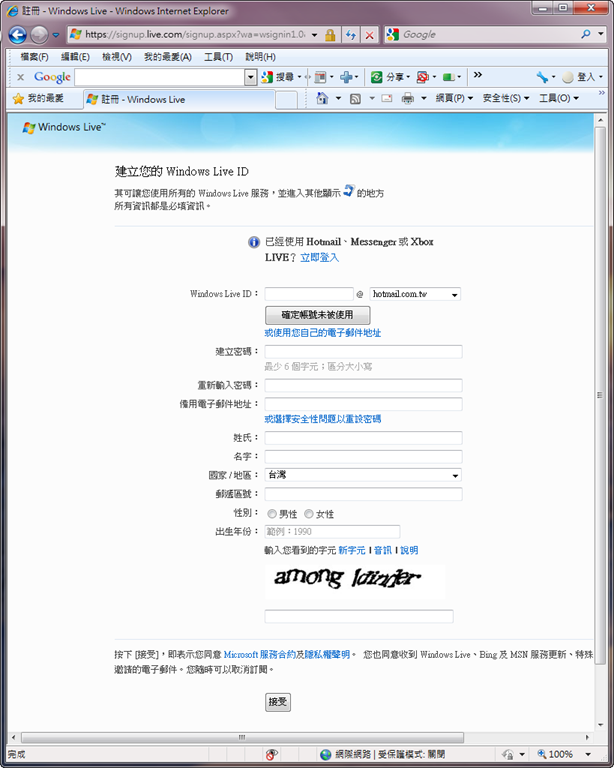The height and width of the screenshot is (768, 614).
Task: Click the Google toolbar search (搜尋) button
Action: [279, 77]
